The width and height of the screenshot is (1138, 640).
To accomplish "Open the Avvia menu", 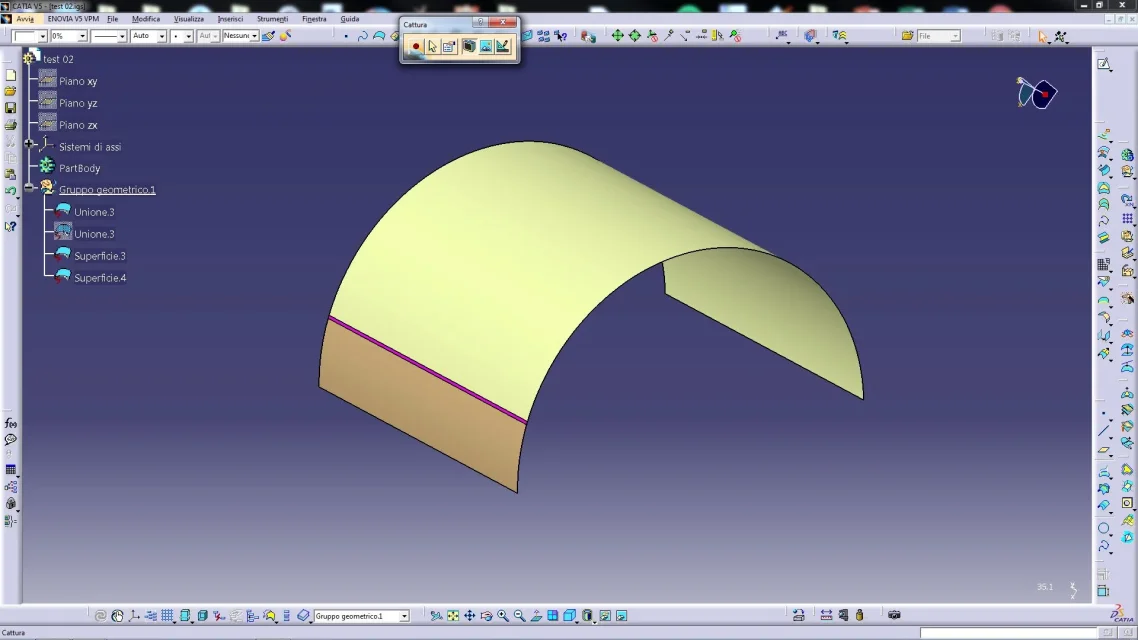I will coord(25,19).
